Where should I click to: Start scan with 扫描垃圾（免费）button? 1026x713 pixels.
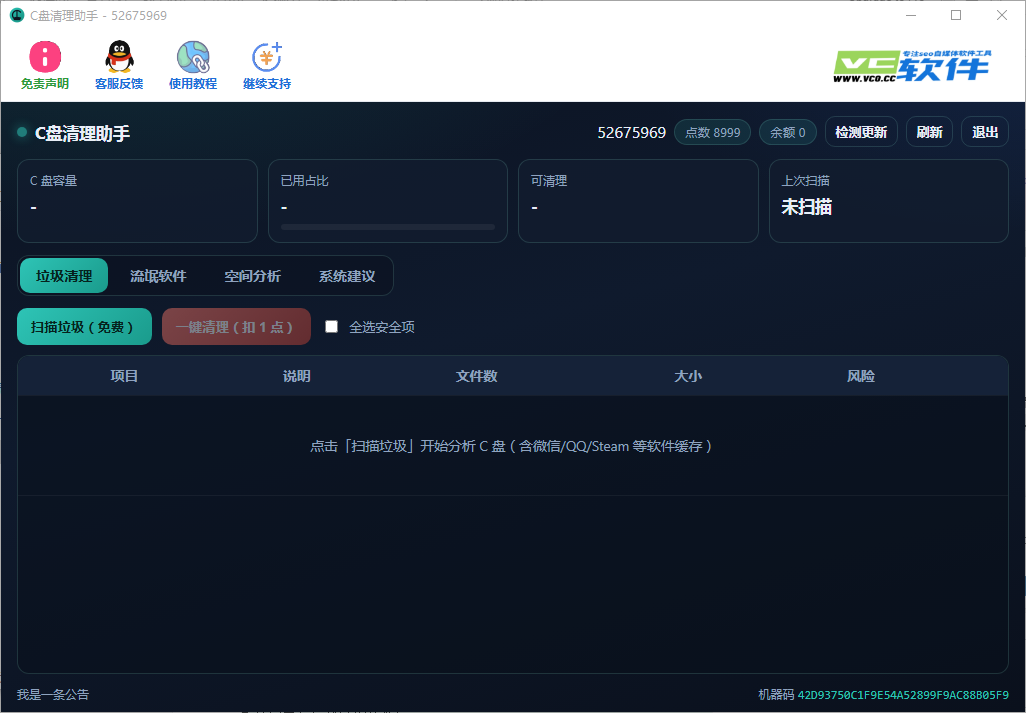pos(84,326)
